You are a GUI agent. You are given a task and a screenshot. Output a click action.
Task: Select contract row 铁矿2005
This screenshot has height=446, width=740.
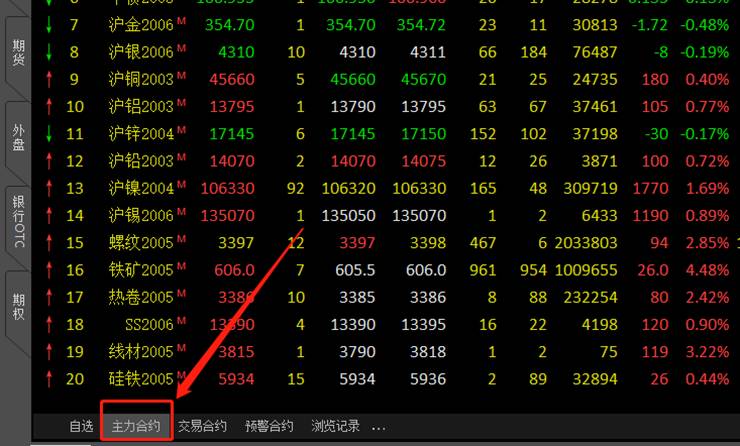[x=386, y=270]
